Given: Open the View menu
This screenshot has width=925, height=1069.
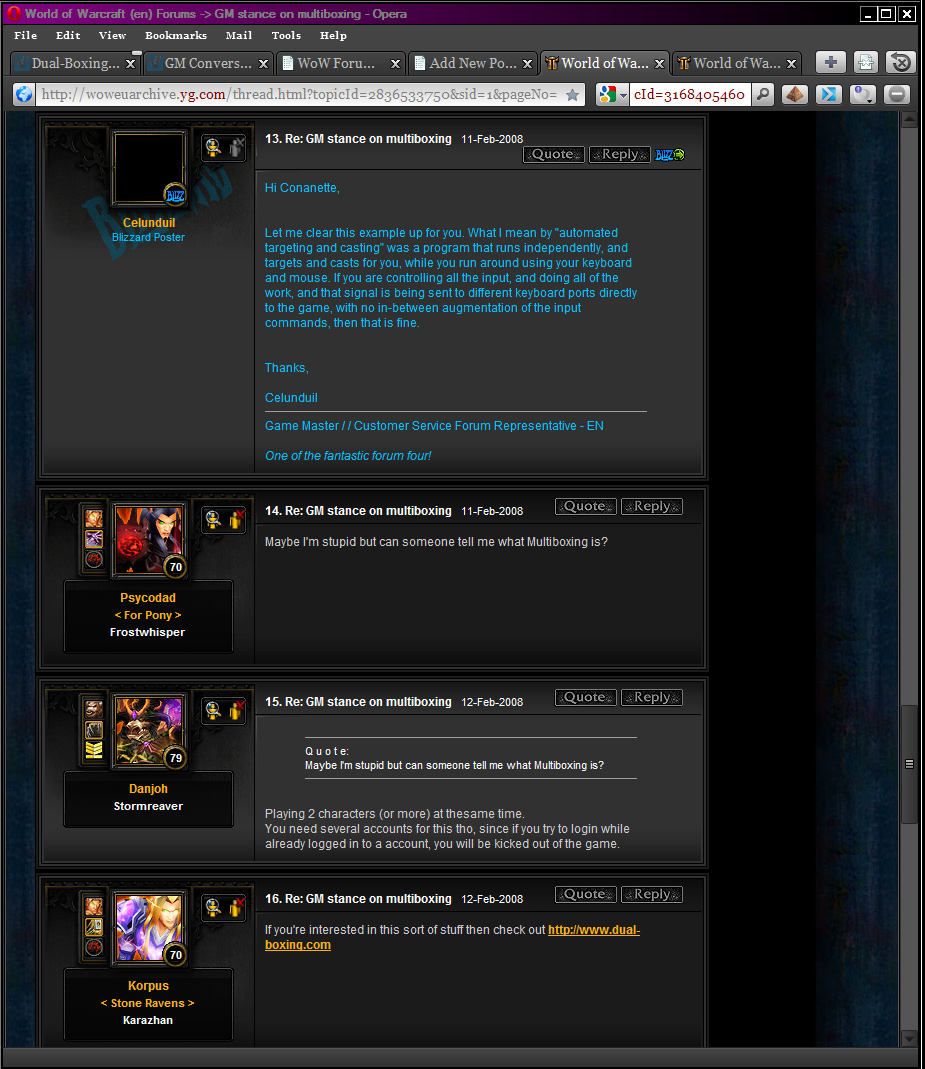Looking at the screenshot, I should 112,35.
